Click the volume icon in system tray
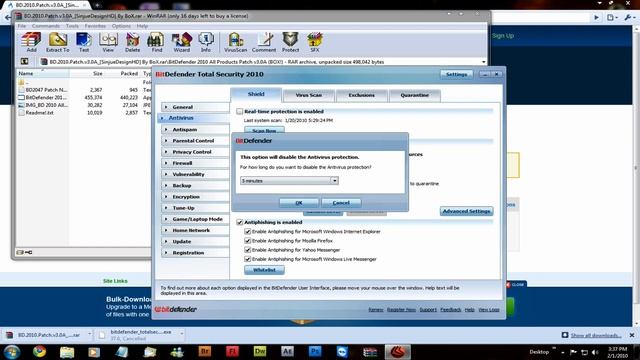 tap(595, 352)
